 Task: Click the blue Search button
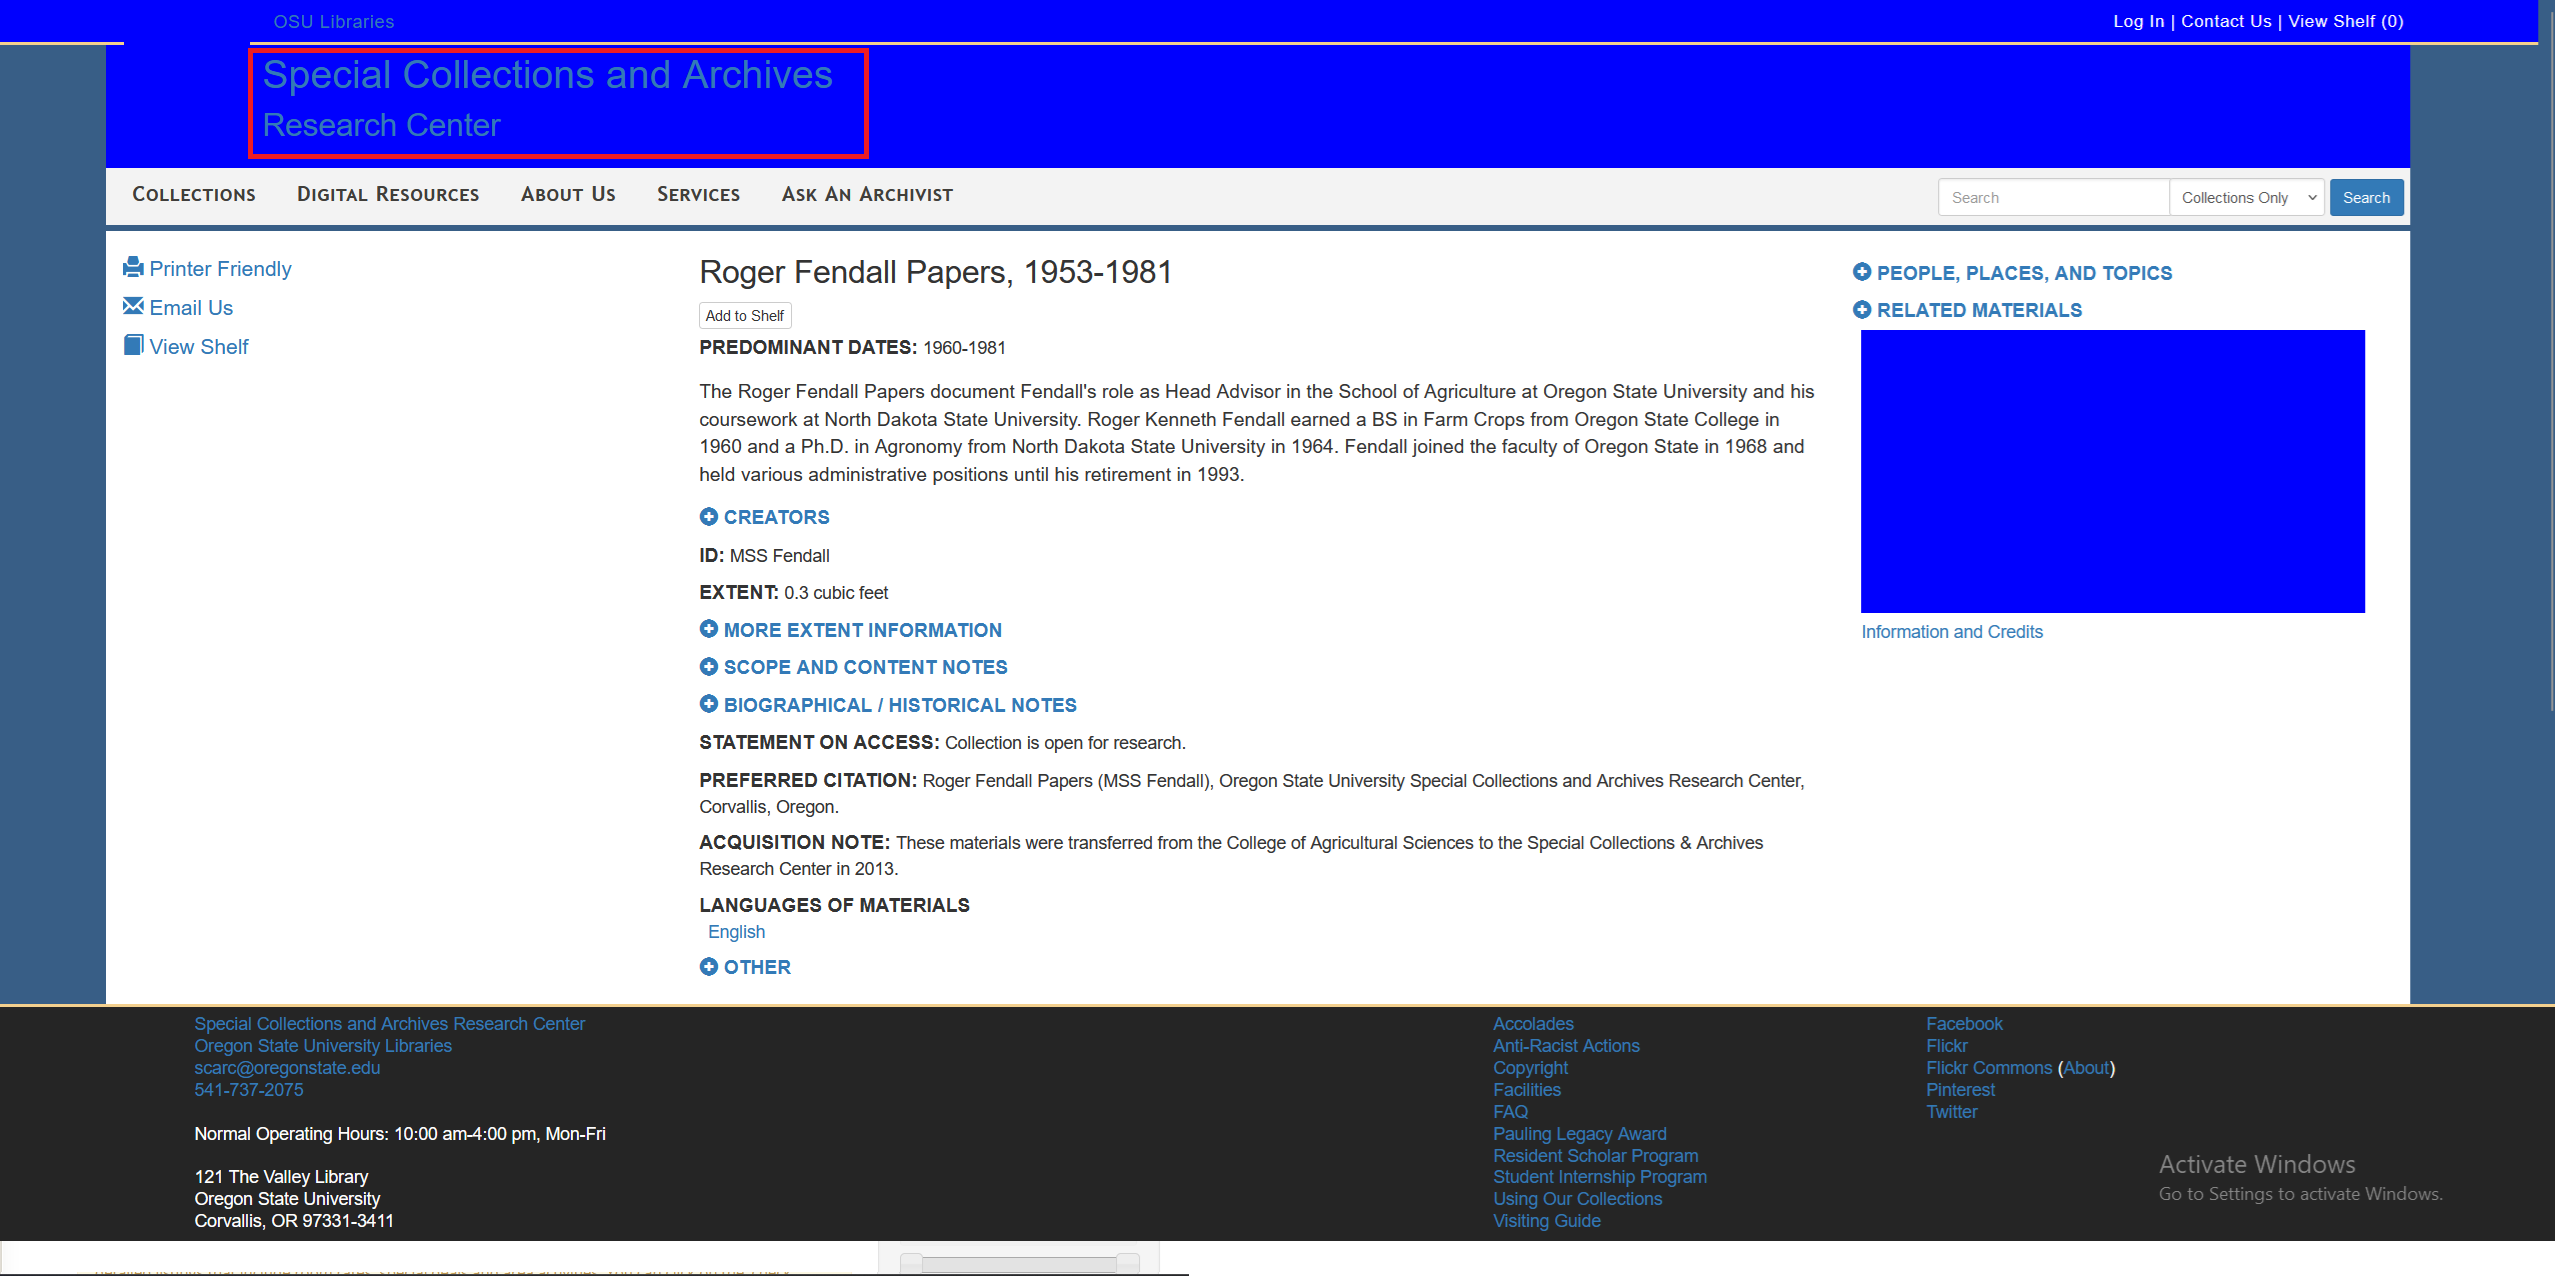click(2366, 198)
